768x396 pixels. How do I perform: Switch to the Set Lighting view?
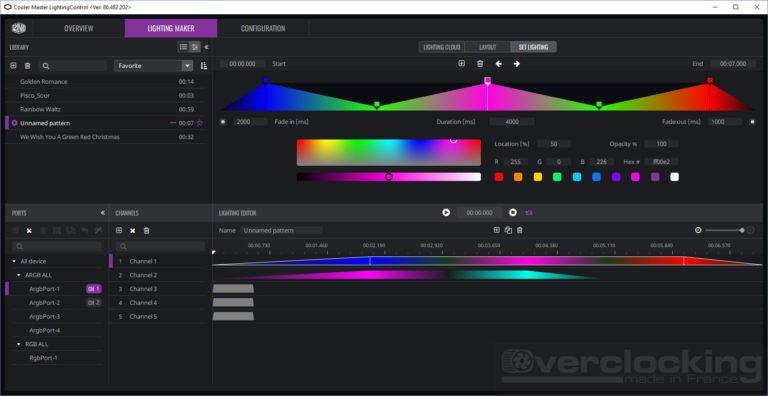pos(533,47)
